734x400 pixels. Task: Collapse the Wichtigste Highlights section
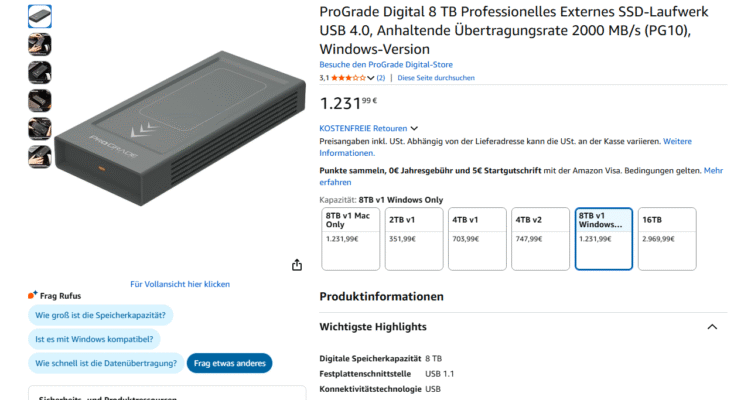(x=711, y=327)
